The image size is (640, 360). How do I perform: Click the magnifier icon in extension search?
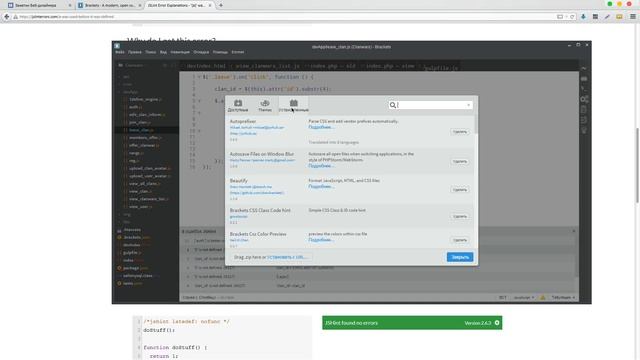(x=393, y=105)
